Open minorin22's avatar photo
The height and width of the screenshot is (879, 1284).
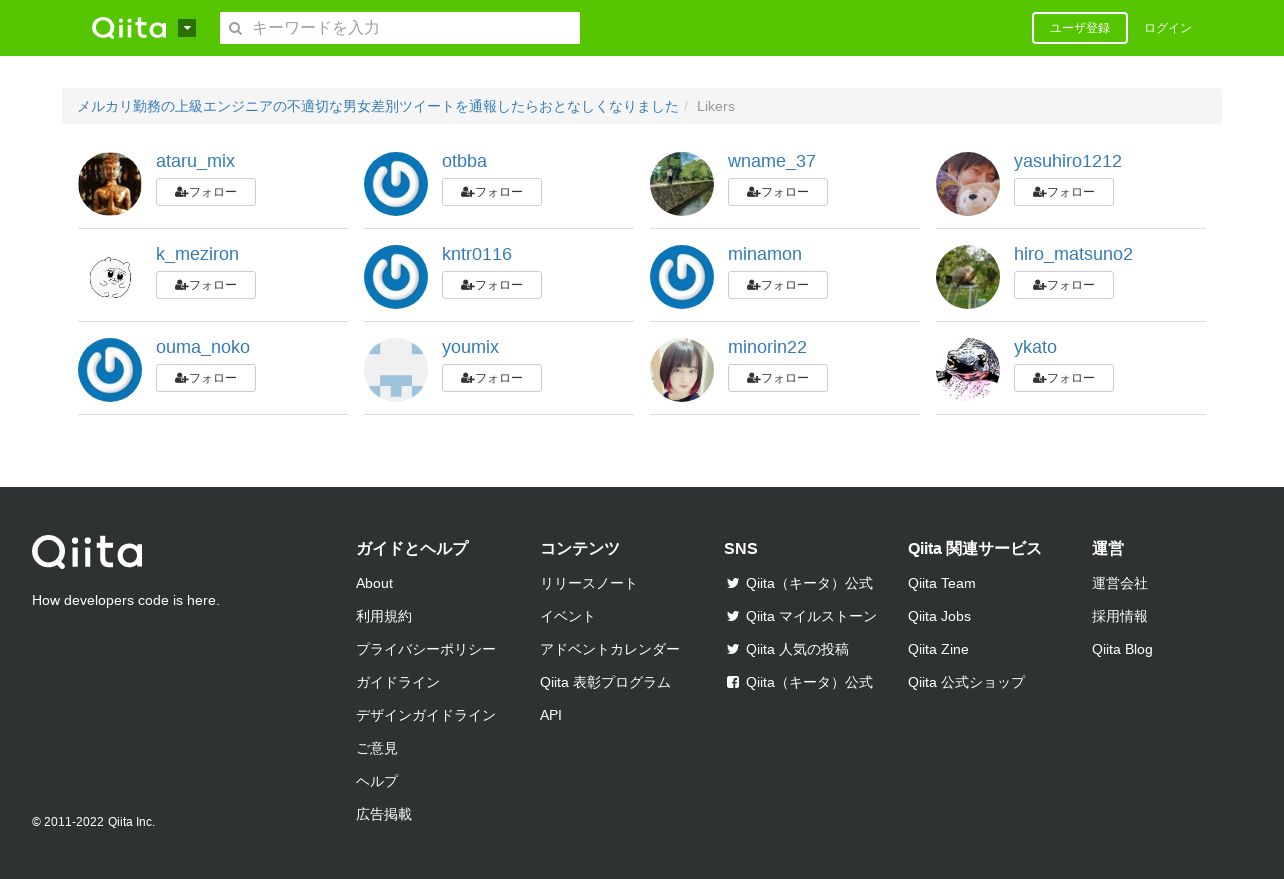(x=682, y=370)
